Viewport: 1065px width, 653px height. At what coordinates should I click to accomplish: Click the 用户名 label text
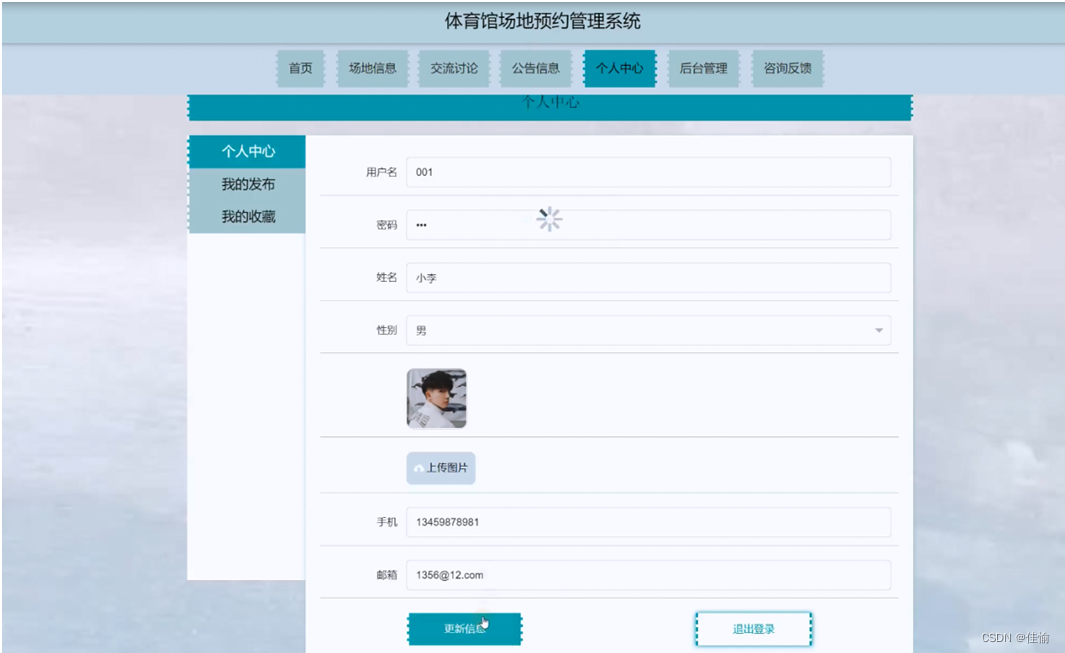pos(381,173)
